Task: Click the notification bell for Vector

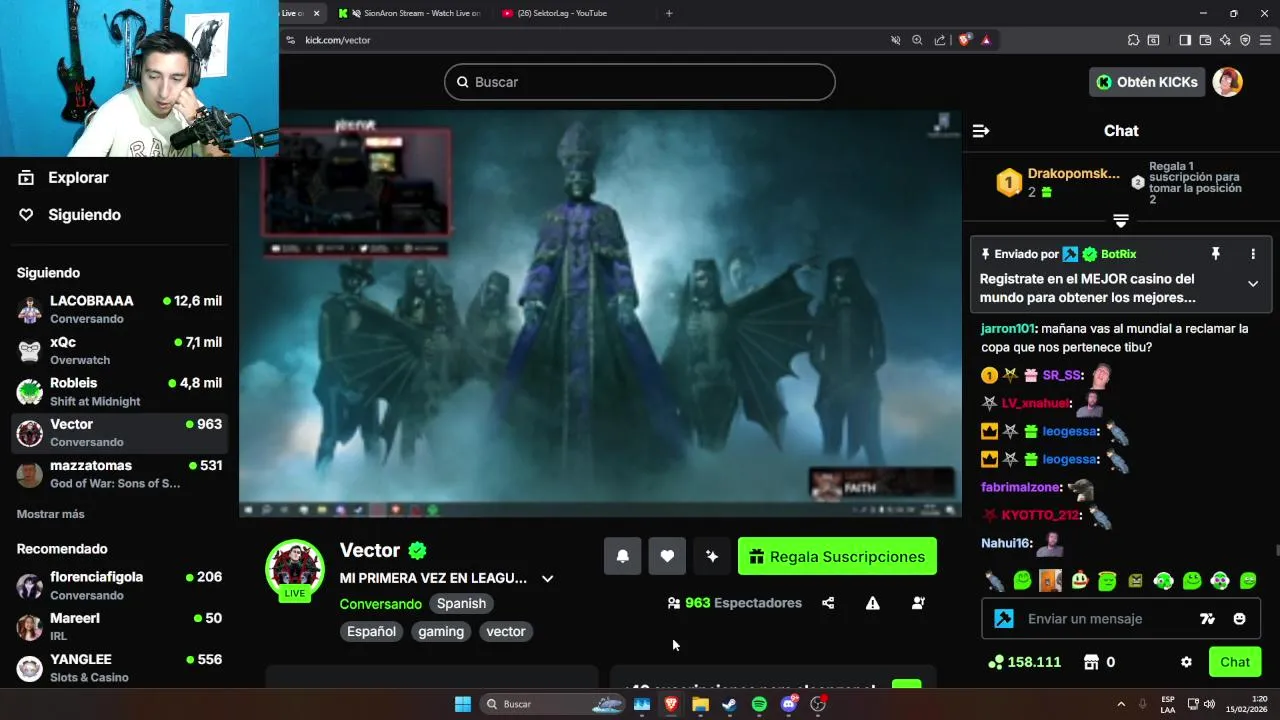Action: (622, 556)
